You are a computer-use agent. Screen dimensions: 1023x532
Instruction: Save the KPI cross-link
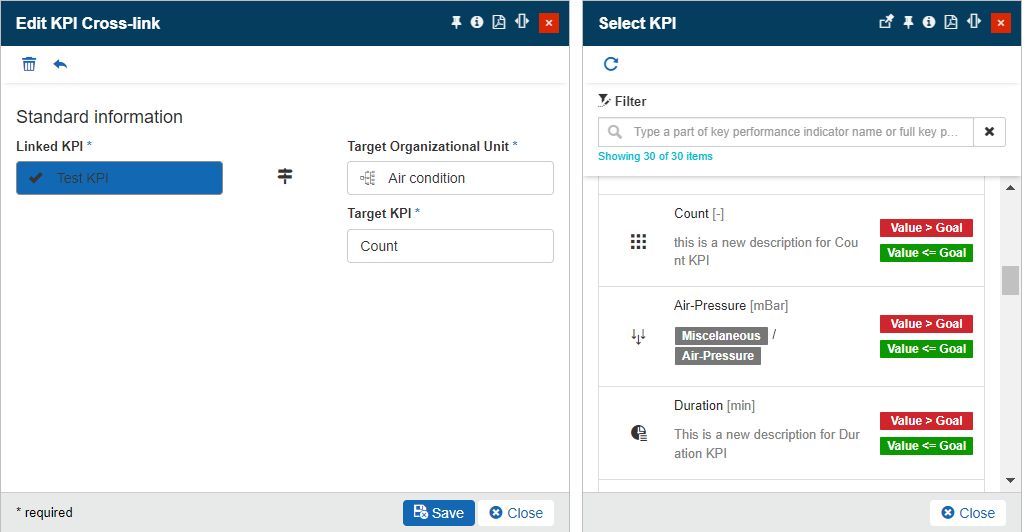pos(438,513)
